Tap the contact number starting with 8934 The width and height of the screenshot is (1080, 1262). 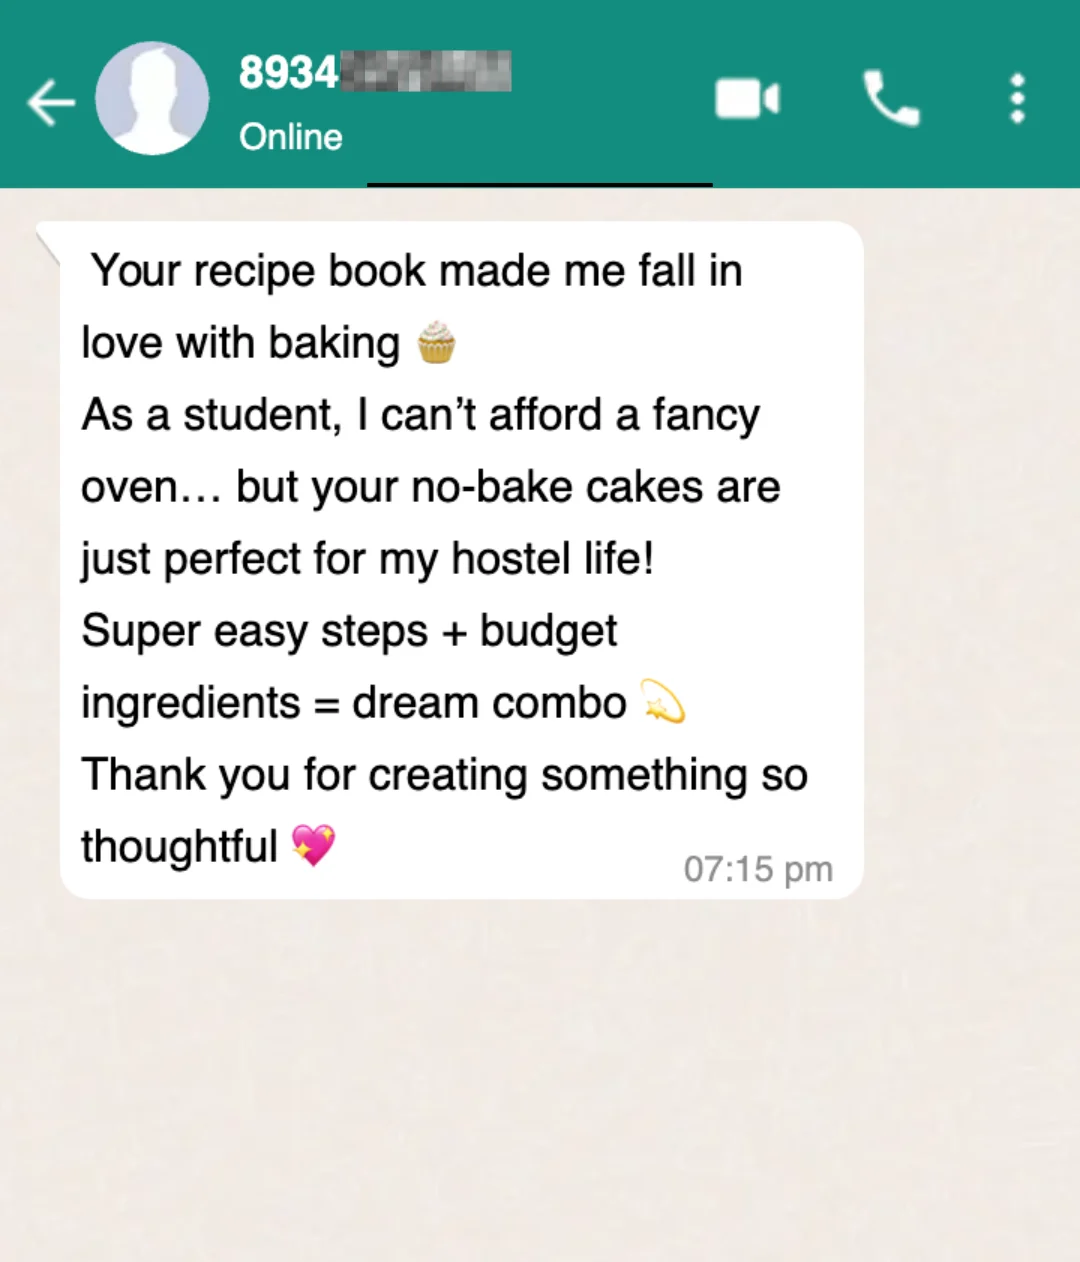pos(375,72)
